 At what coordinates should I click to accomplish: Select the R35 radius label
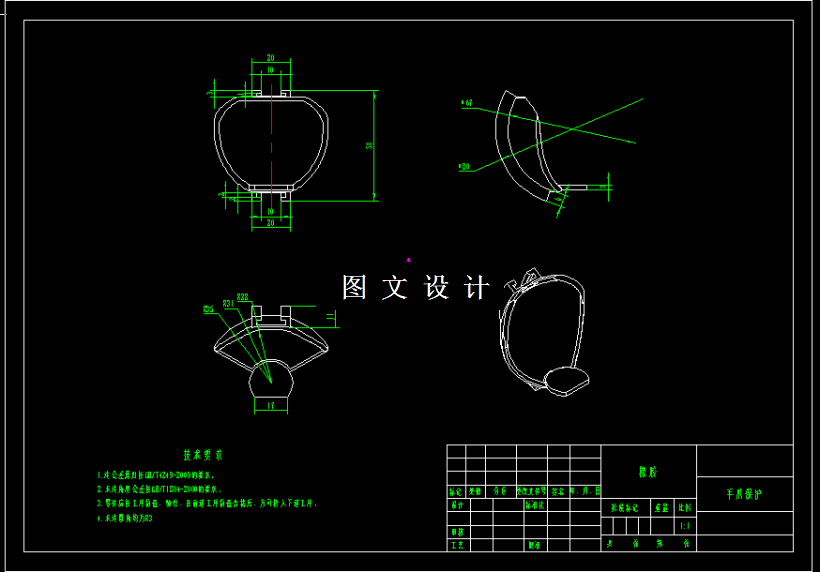coord(209,309)
